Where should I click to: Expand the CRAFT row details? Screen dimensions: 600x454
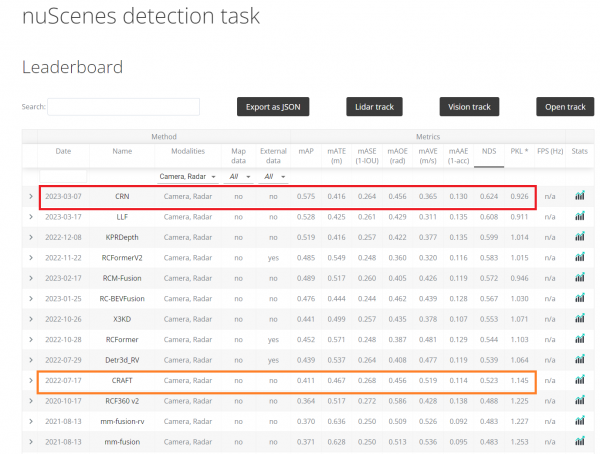(x=31, y=381)
